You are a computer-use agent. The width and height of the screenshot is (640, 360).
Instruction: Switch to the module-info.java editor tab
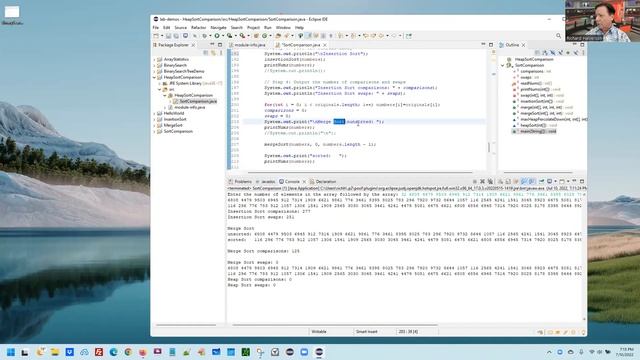pyautogui.click(x=249, y=45)
